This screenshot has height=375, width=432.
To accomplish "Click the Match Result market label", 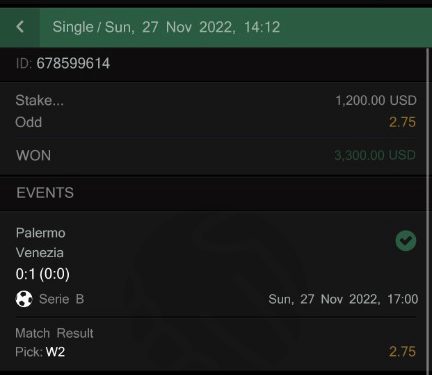I will [54, 333].
